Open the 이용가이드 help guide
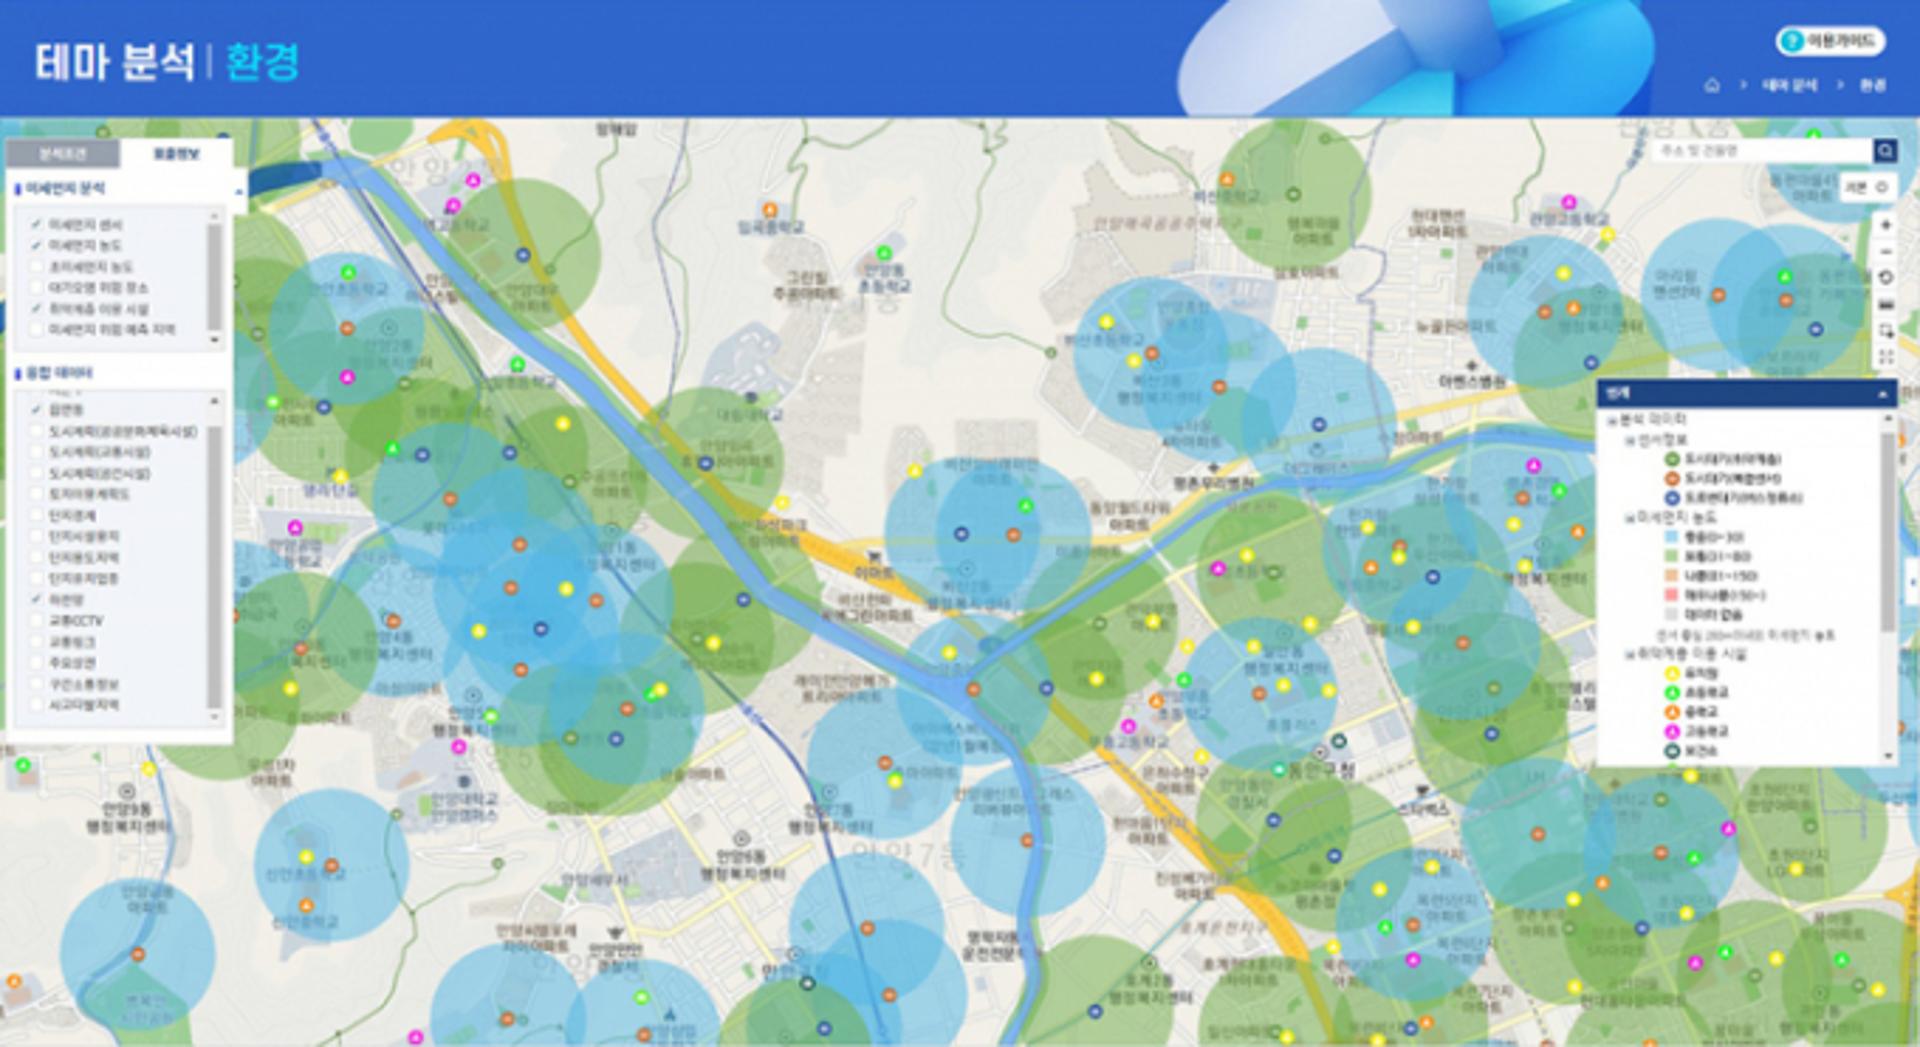 (1831, 42)
